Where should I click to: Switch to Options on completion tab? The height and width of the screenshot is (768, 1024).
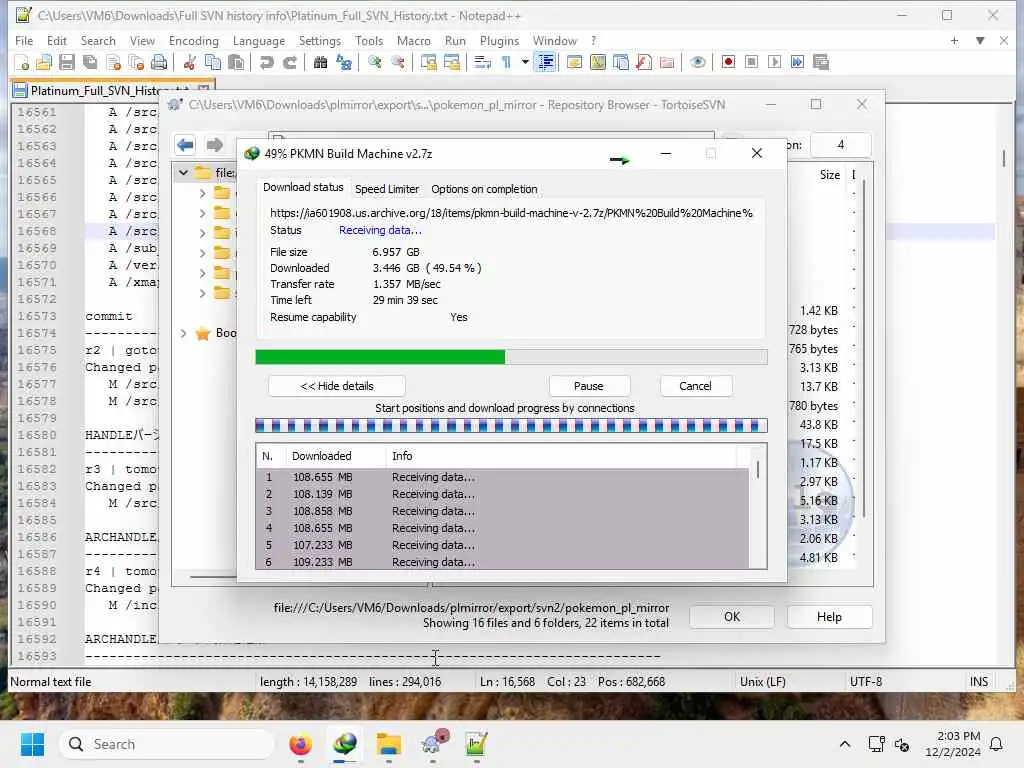(x=485, y=189)
